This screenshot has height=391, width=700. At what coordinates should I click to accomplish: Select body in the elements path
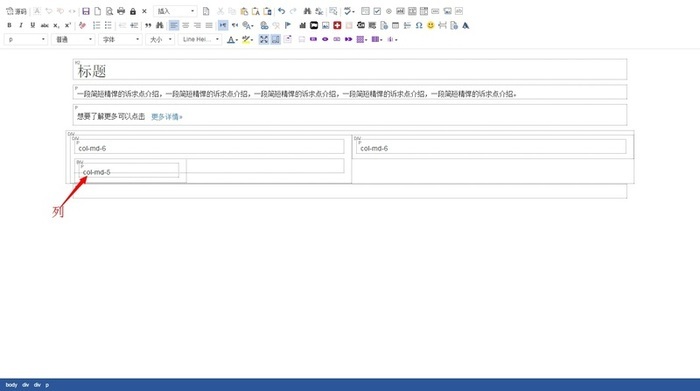[12, 385]
